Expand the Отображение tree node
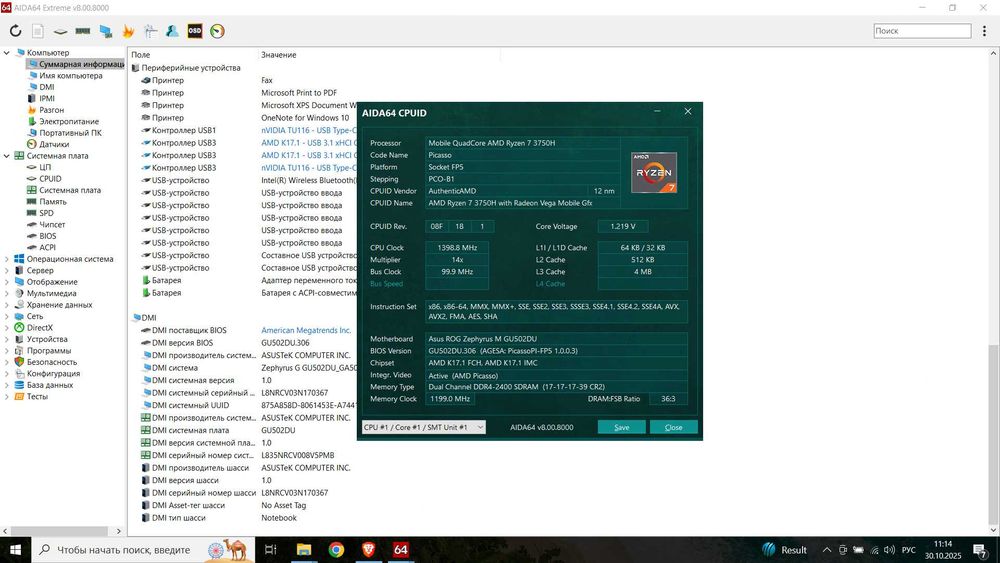1000x563 pixels. coord(6,282)
